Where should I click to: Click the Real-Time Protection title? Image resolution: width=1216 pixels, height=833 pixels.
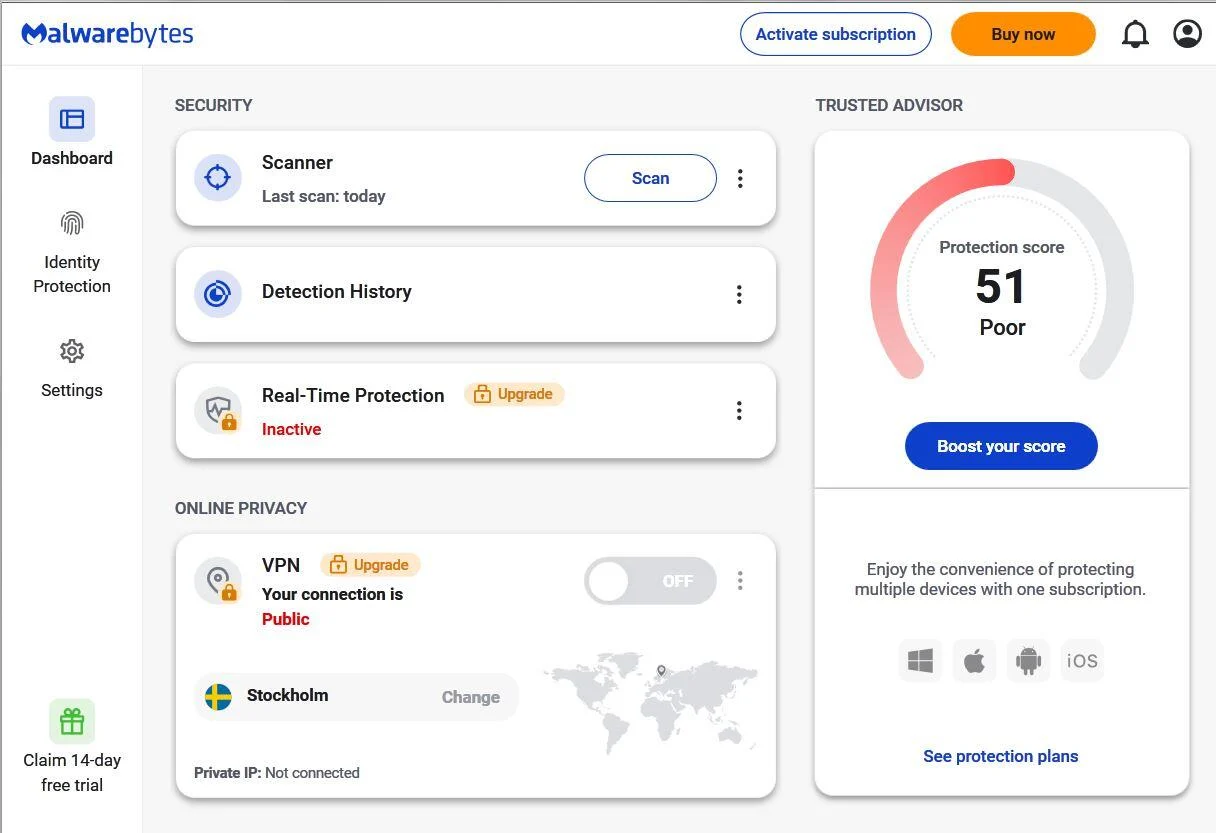353,395
